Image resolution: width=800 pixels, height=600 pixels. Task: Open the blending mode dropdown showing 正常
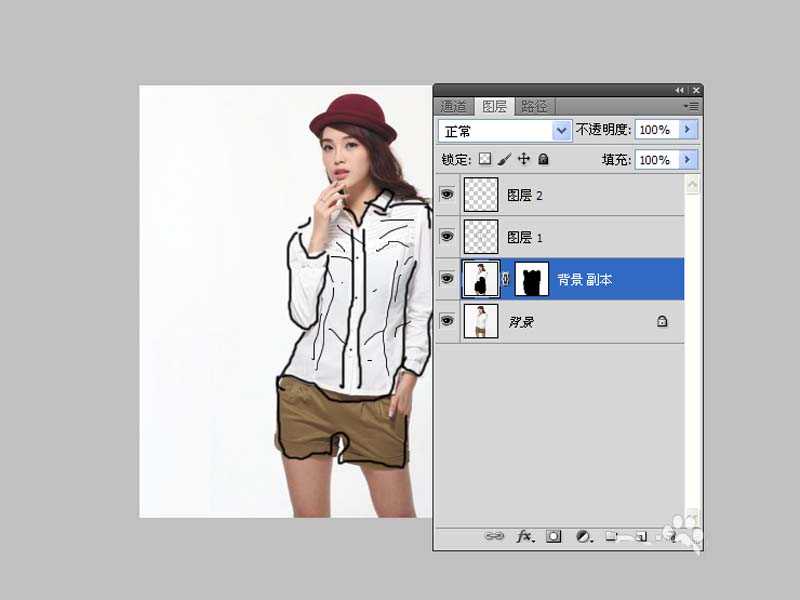[x=503, y=130]
